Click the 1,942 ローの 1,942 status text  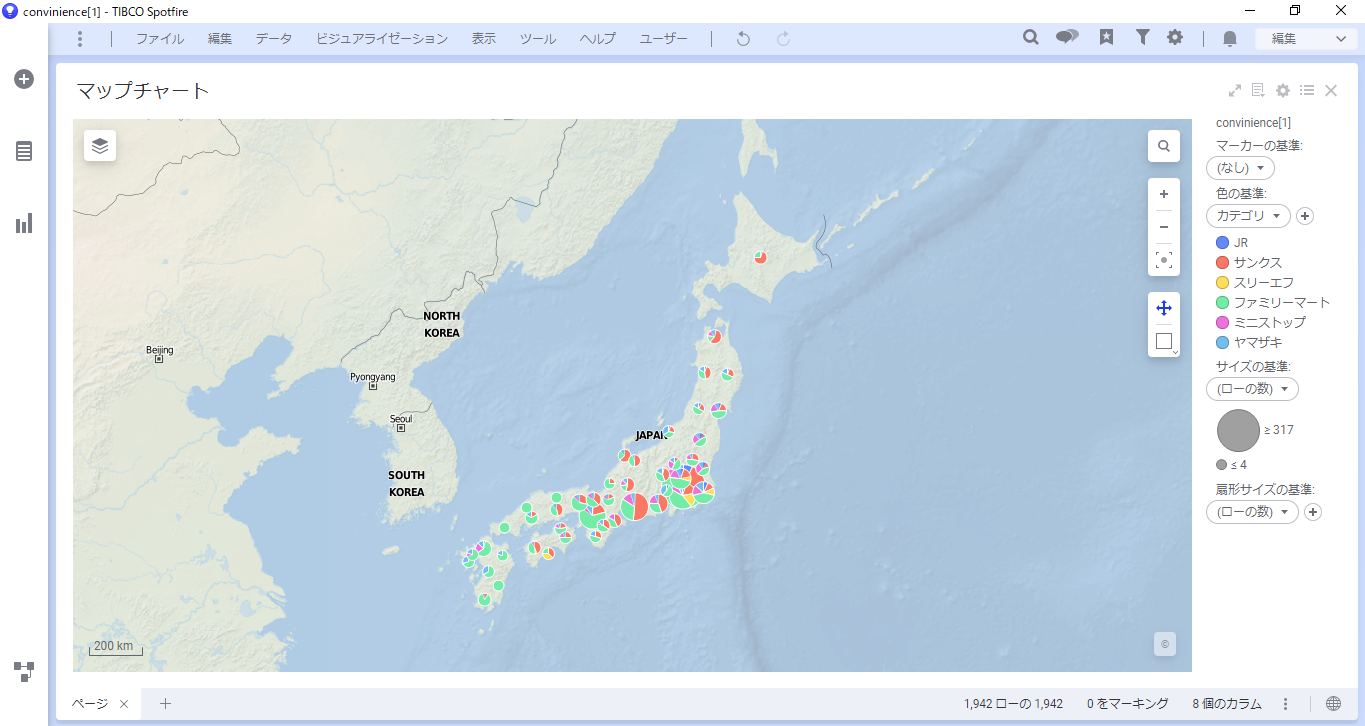1013,704
